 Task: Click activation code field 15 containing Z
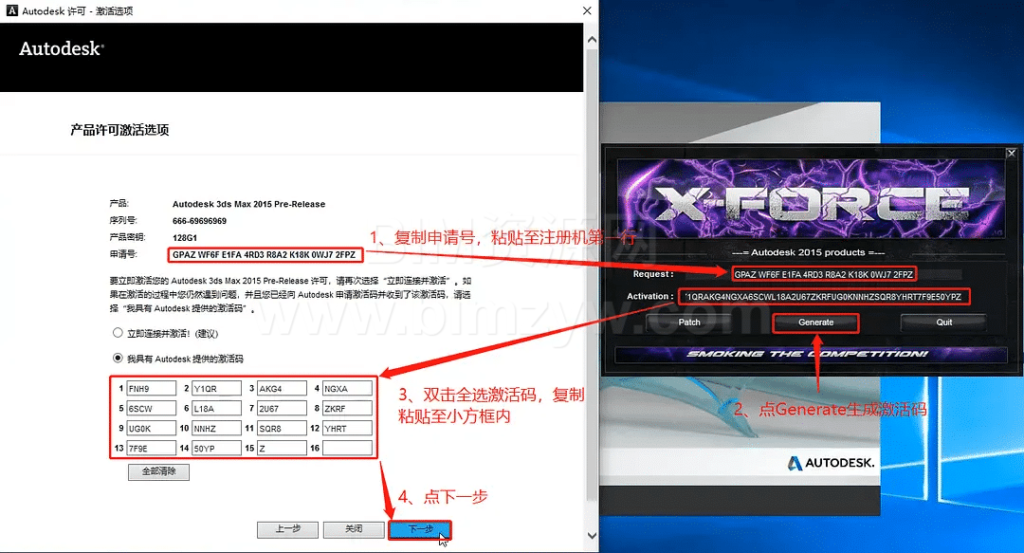click(281, 448)
